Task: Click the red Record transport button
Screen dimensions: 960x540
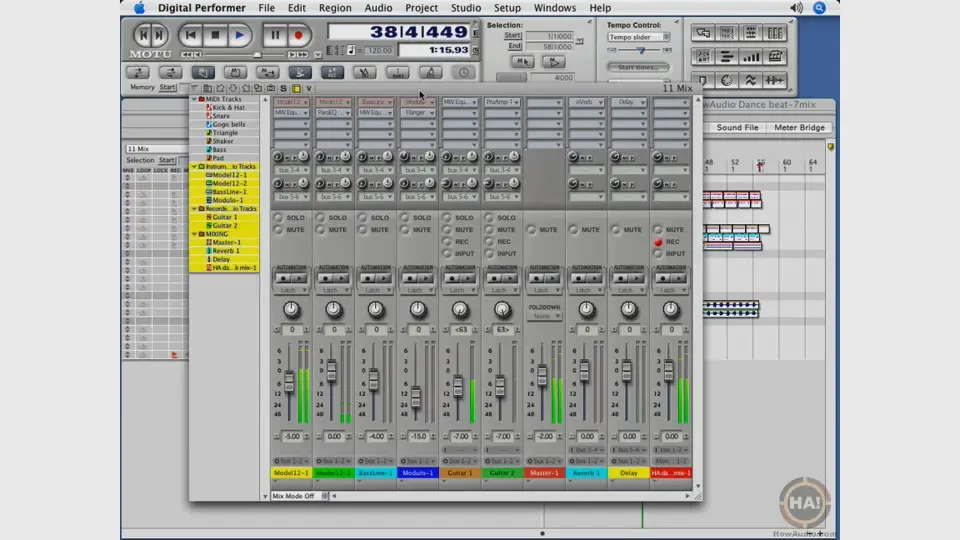Action: click(x=298, y=36)
